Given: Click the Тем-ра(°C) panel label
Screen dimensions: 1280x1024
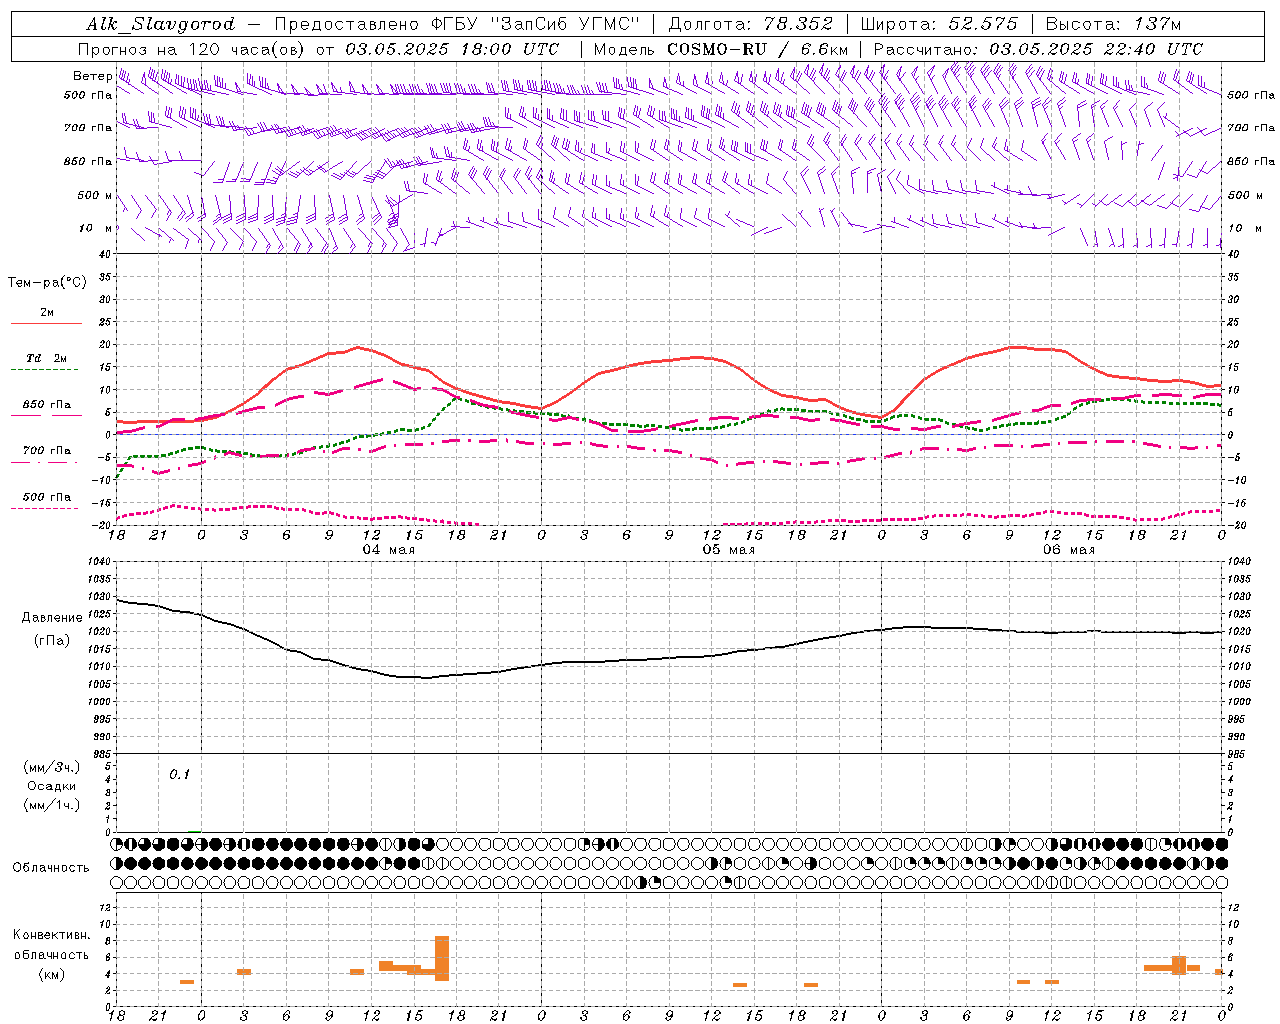Looking at the screenshot, I should 47,283.
